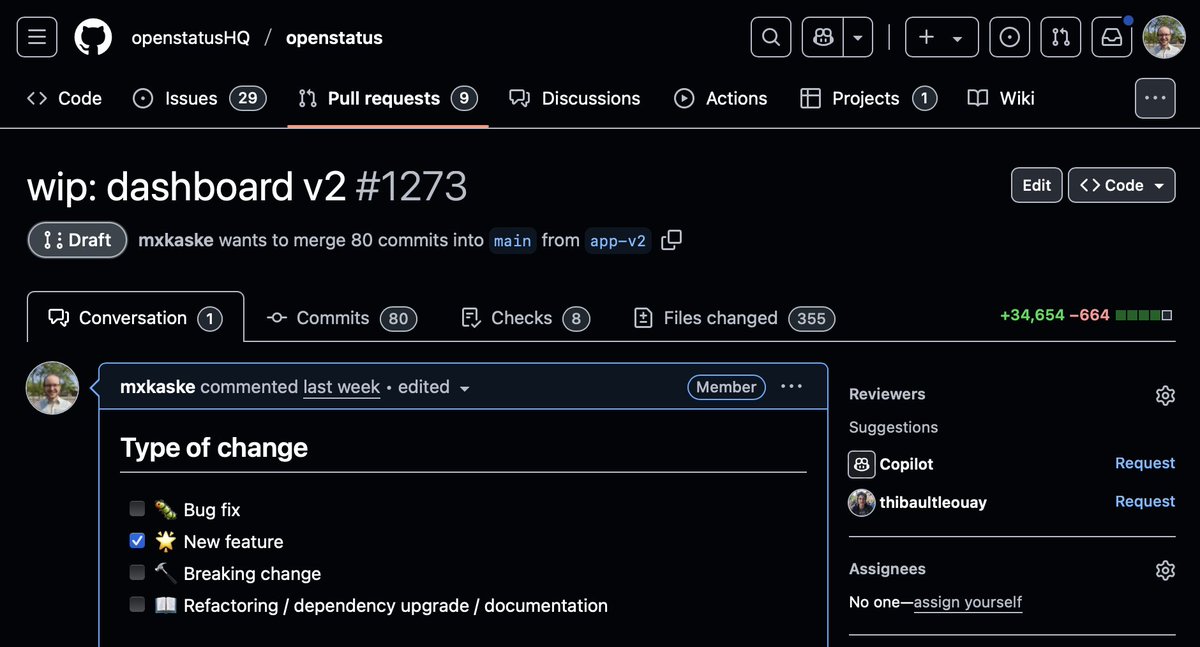Open the create new plus menu
Screen dimensions: 1200x647
click(x=941, y=38)
